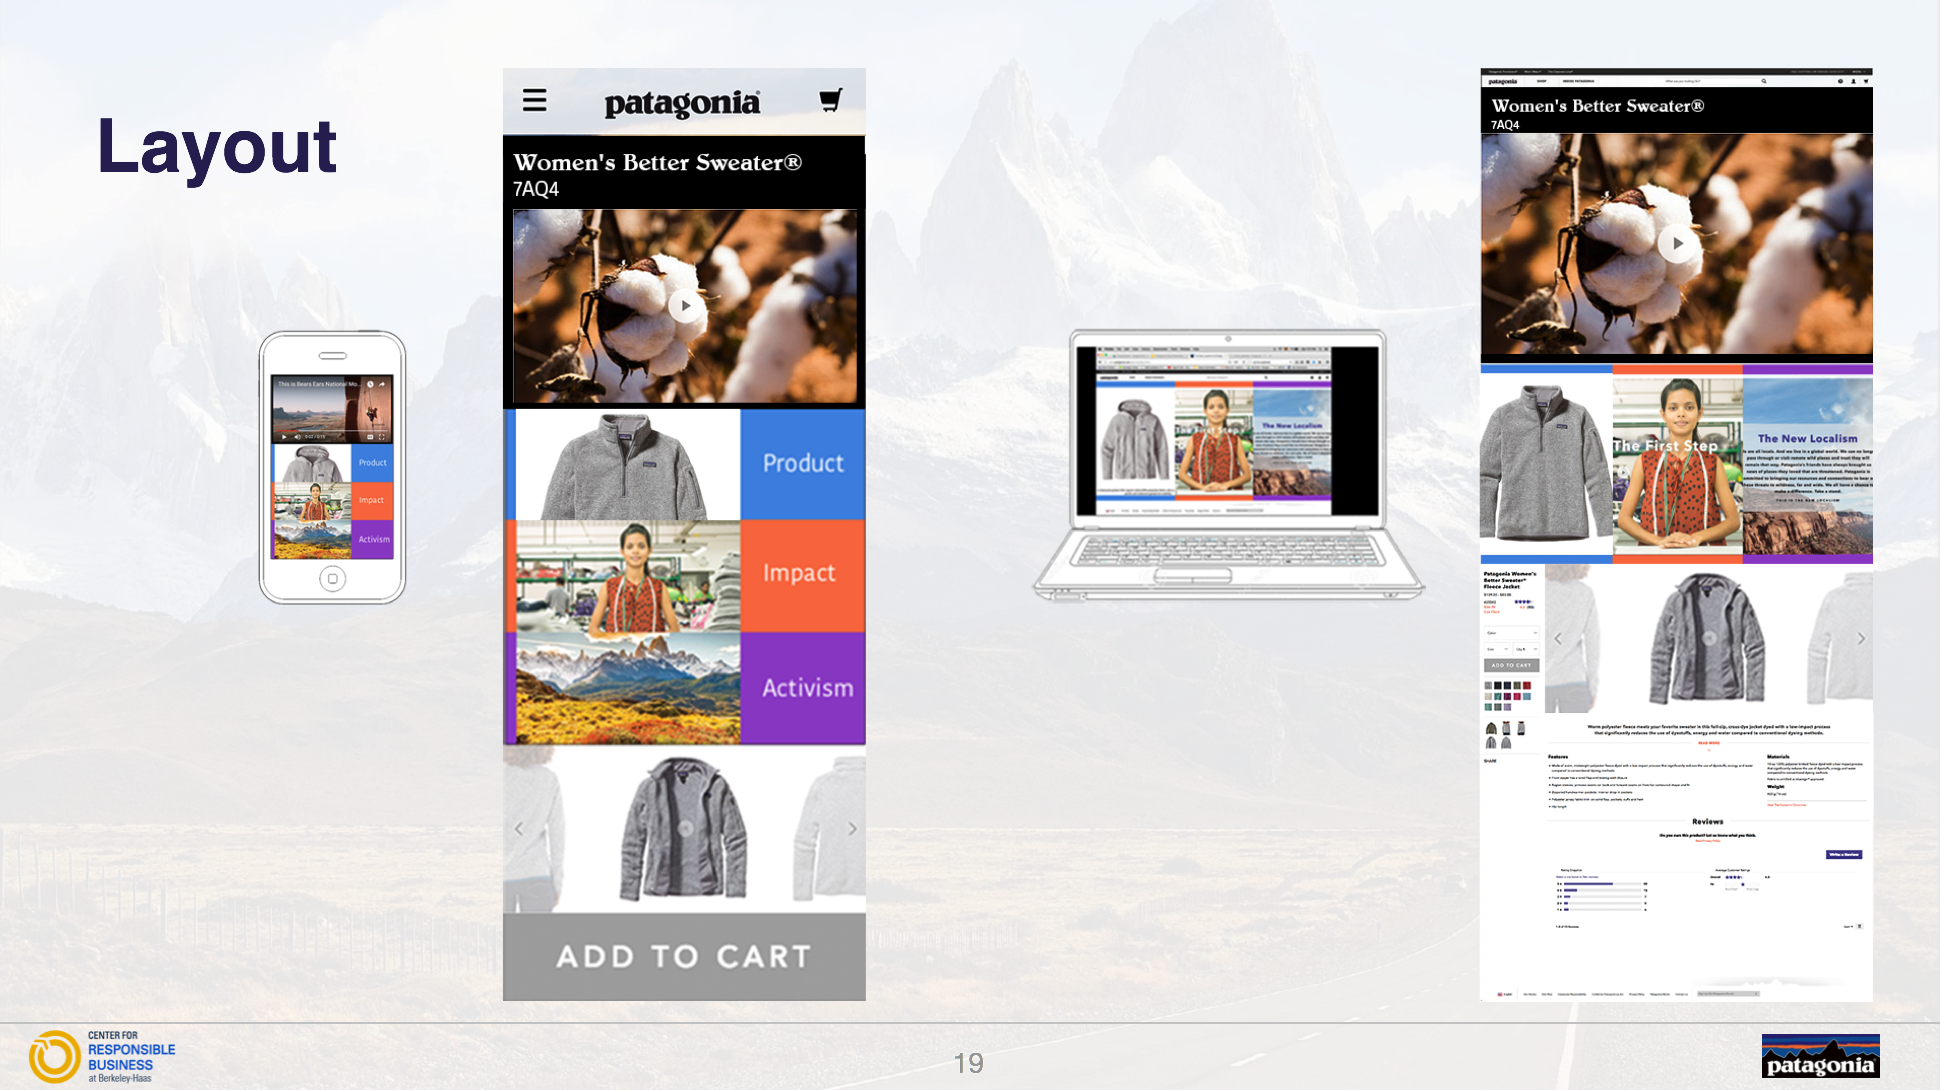Click the account icon in the desktop page header

coord(1853,81)
